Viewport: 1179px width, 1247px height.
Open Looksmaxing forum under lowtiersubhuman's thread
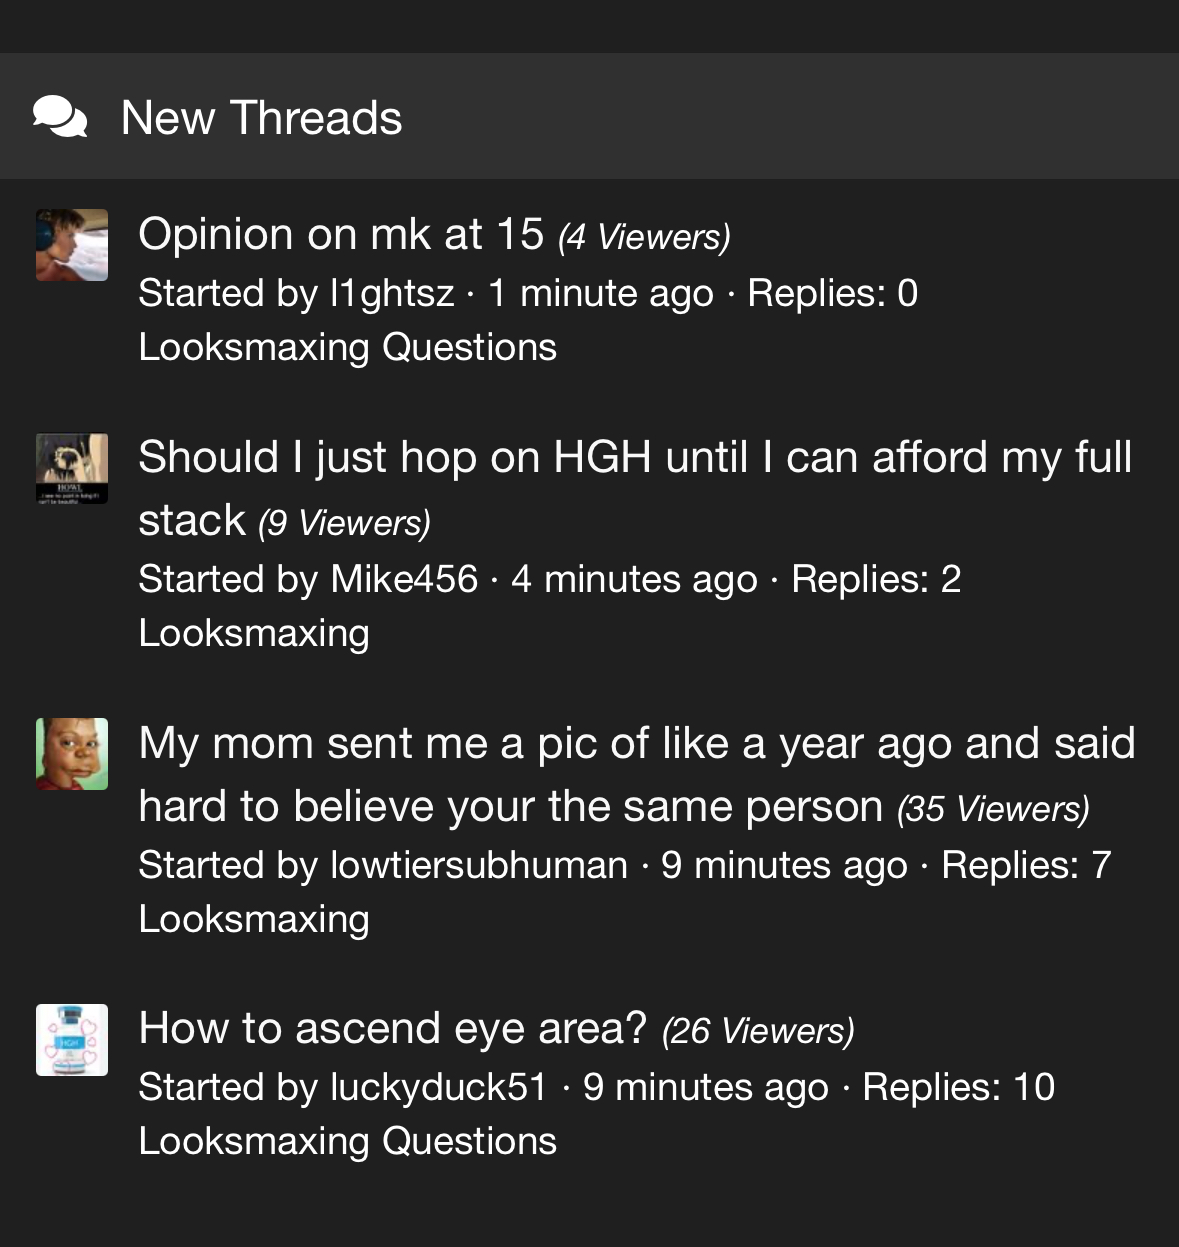coord(254,919)
